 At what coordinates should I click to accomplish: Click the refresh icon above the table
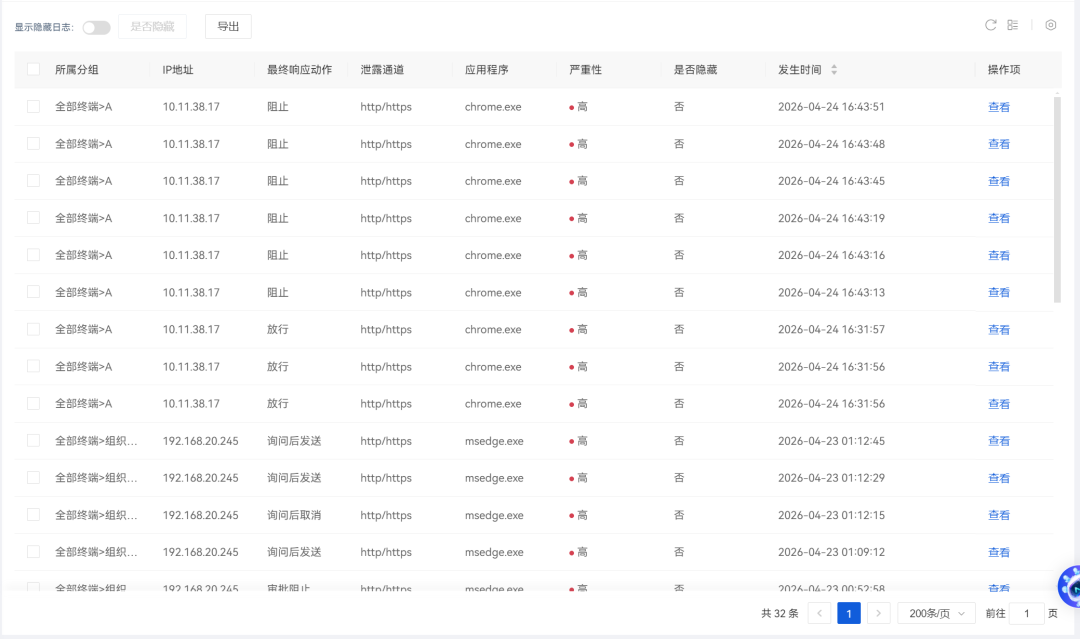tap(991, 25)
